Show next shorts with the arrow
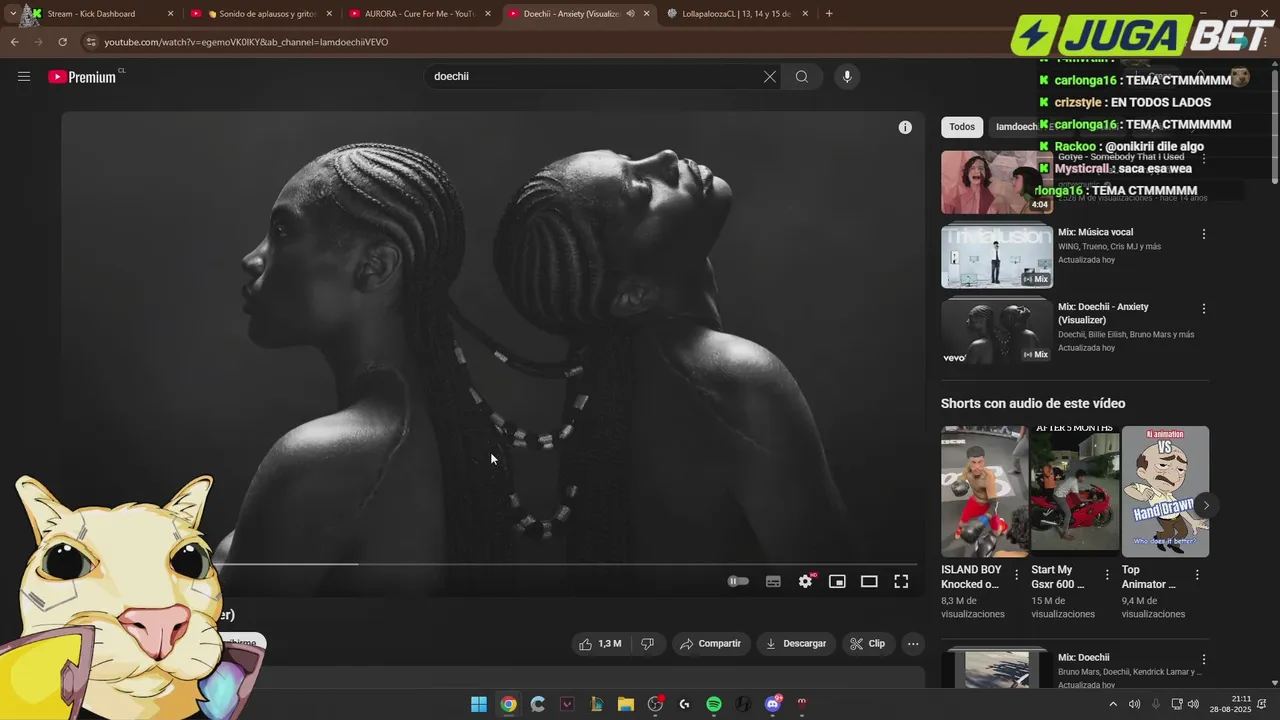The image size is (1280, 720). [1206, 505]
